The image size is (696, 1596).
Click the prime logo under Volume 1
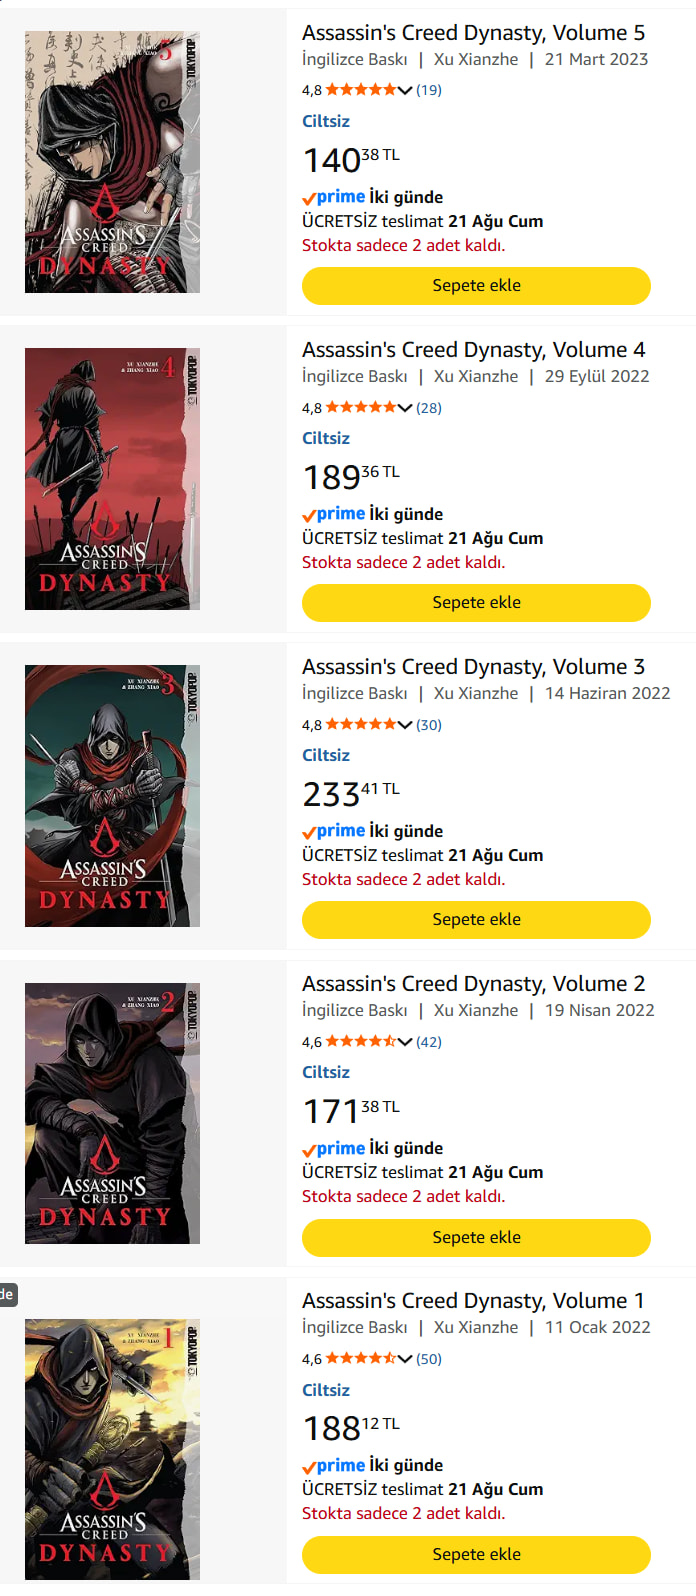[334, 1465]
